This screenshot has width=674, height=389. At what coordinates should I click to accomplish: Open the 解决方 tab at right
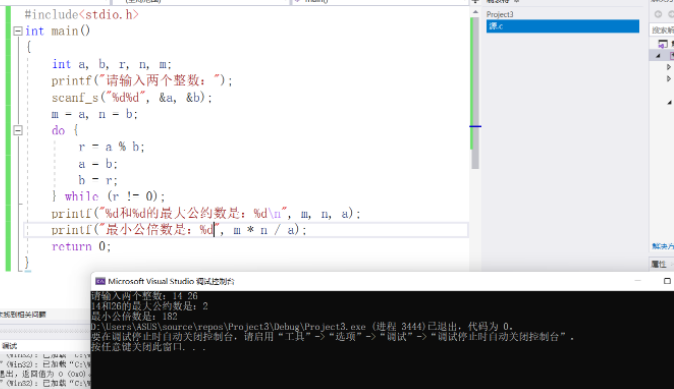(x=662, y=246)
